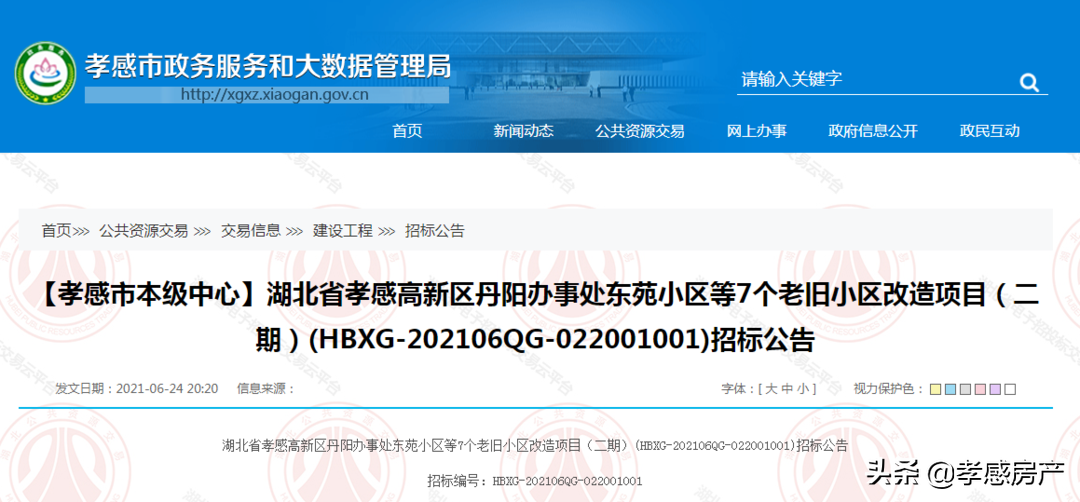Click the 字体 label

(738, 389)
